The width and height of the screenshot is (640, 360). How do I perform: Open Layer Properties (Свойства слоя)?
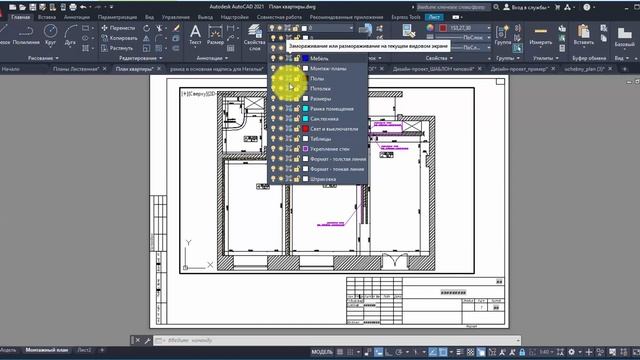pyautogui.click(x=254, y=37)
